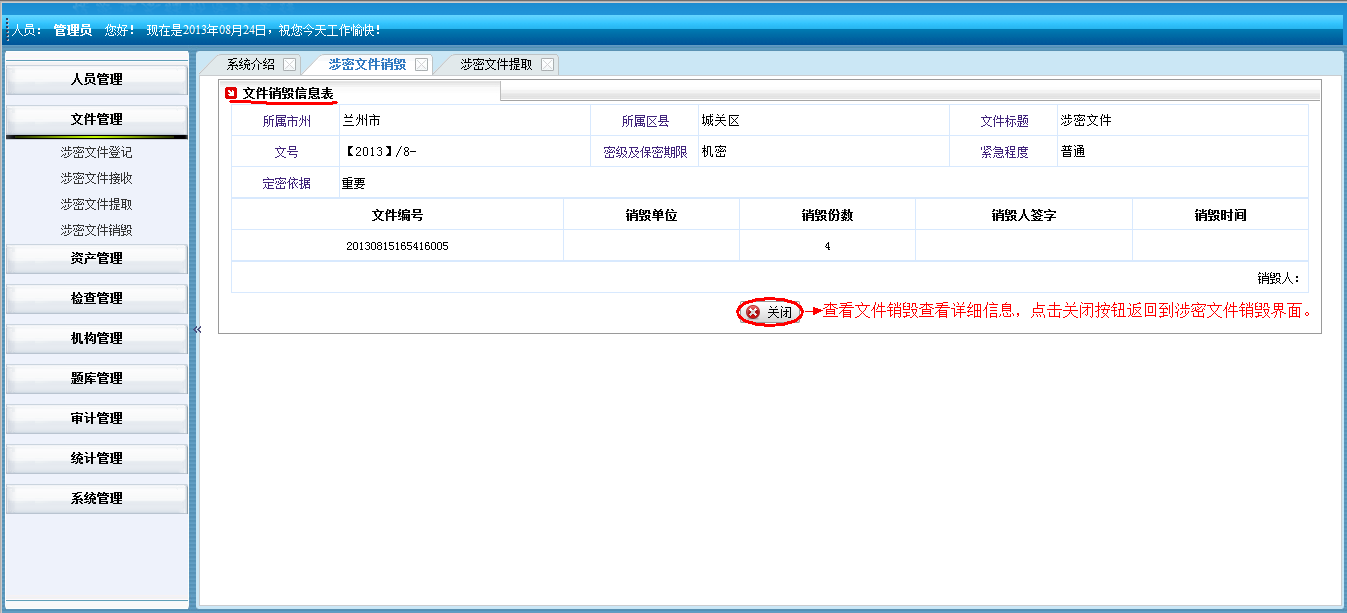This screenshot has height=613, width=1347.
Task: Click the 销毁份数 value 4
Action: point(827,246)
